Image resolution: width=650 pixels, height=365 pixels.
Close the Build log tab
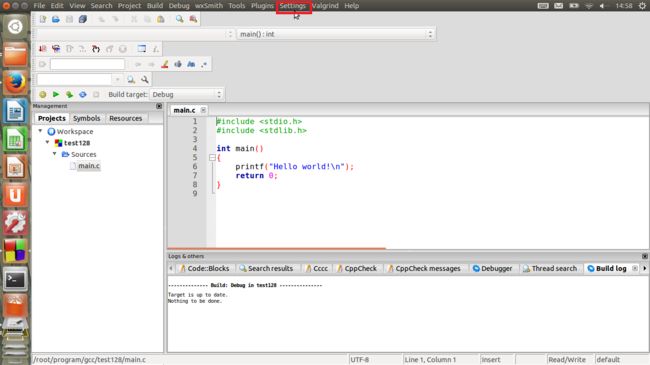coord(635,268)
